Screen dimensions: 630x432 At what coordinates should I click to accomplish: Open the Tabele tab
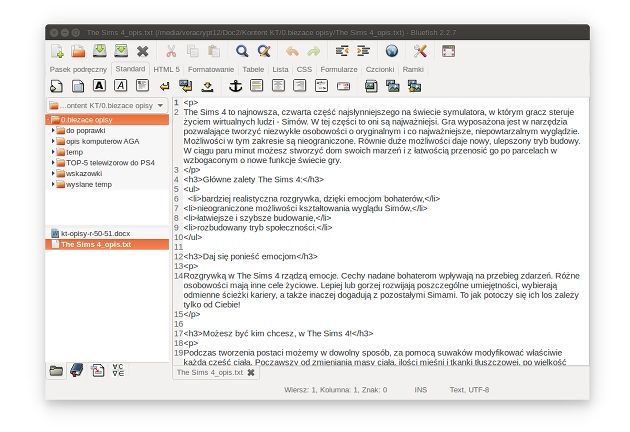pyautogui.click(x=253, y=70)
